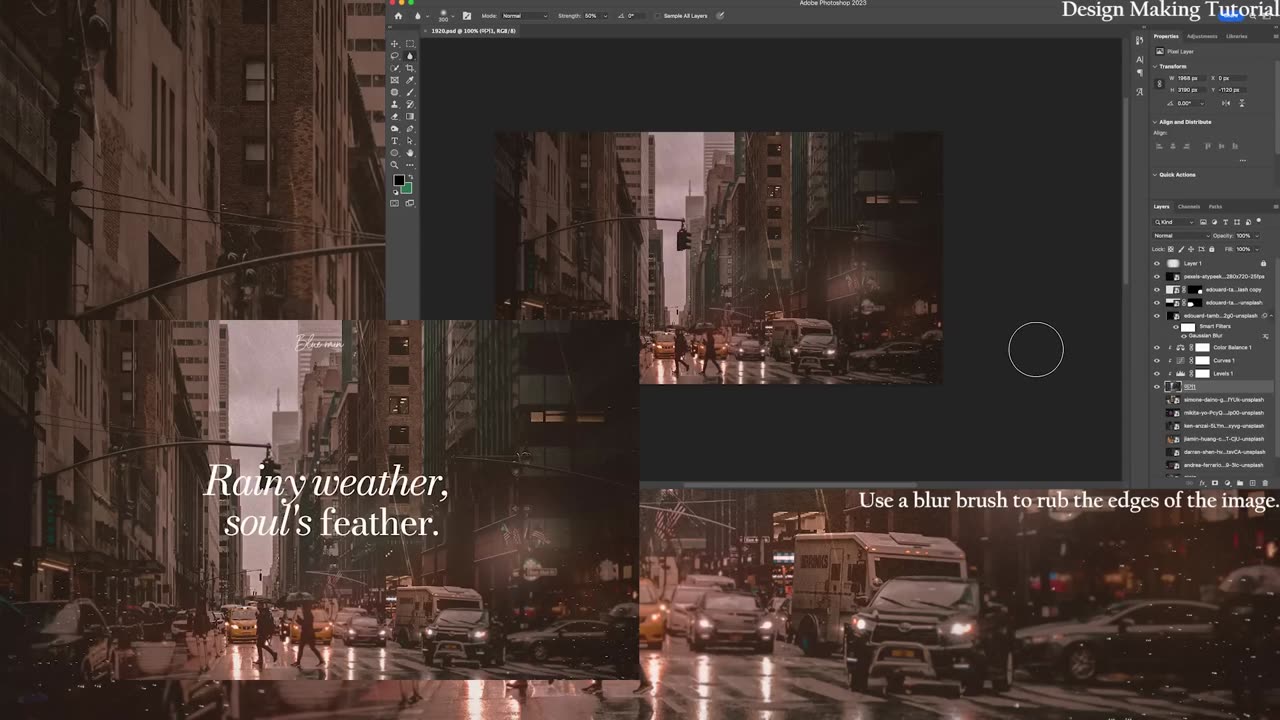Open the layer blend mode dropdown
The width and height of the screenshot is (1280, 720).
click(1180, 236)
